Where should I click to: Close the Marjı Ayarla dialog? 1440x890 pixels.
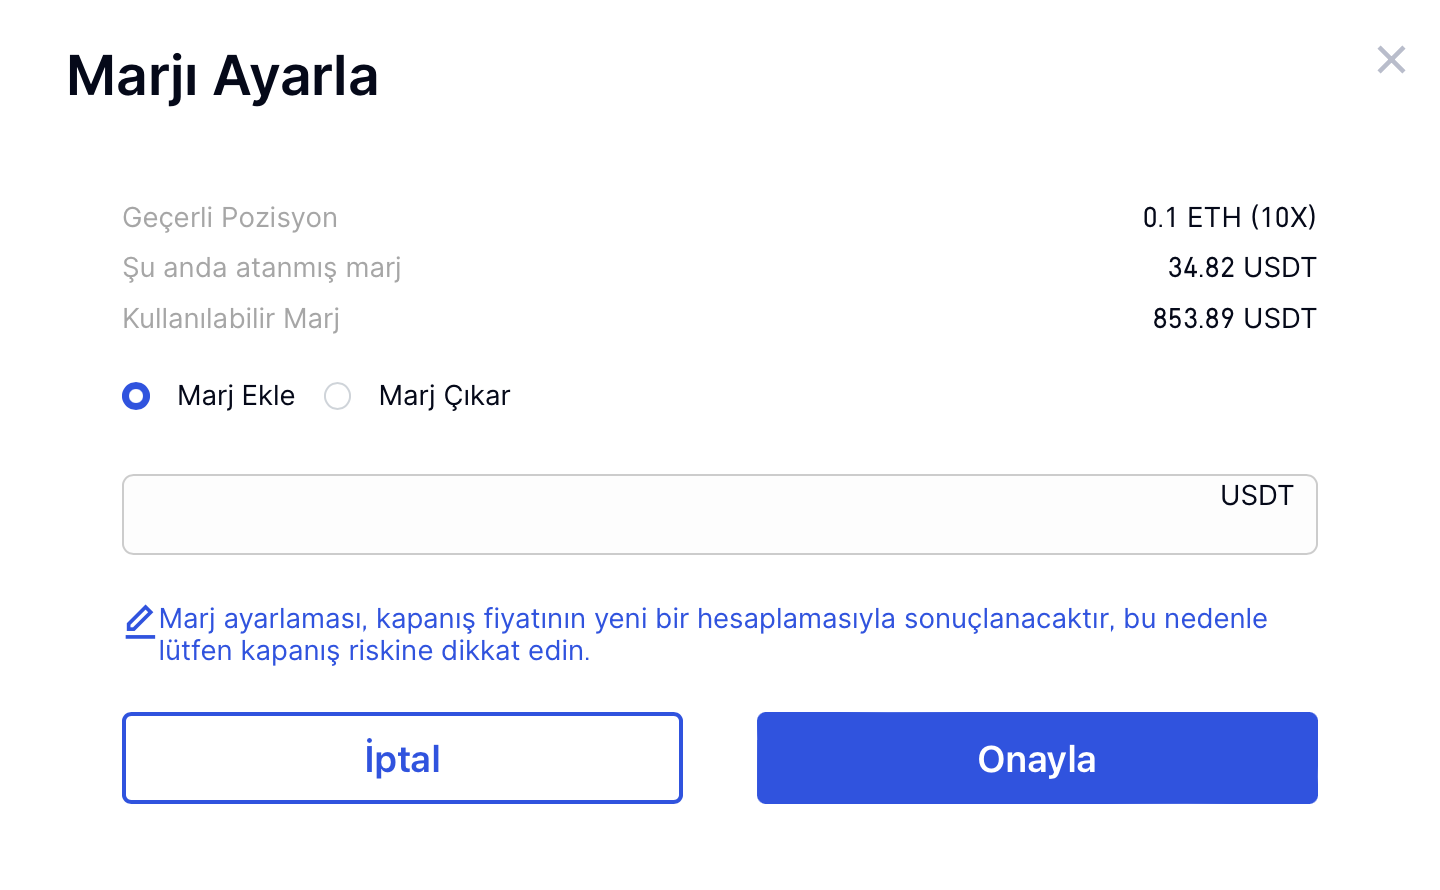coord(1391,60)
